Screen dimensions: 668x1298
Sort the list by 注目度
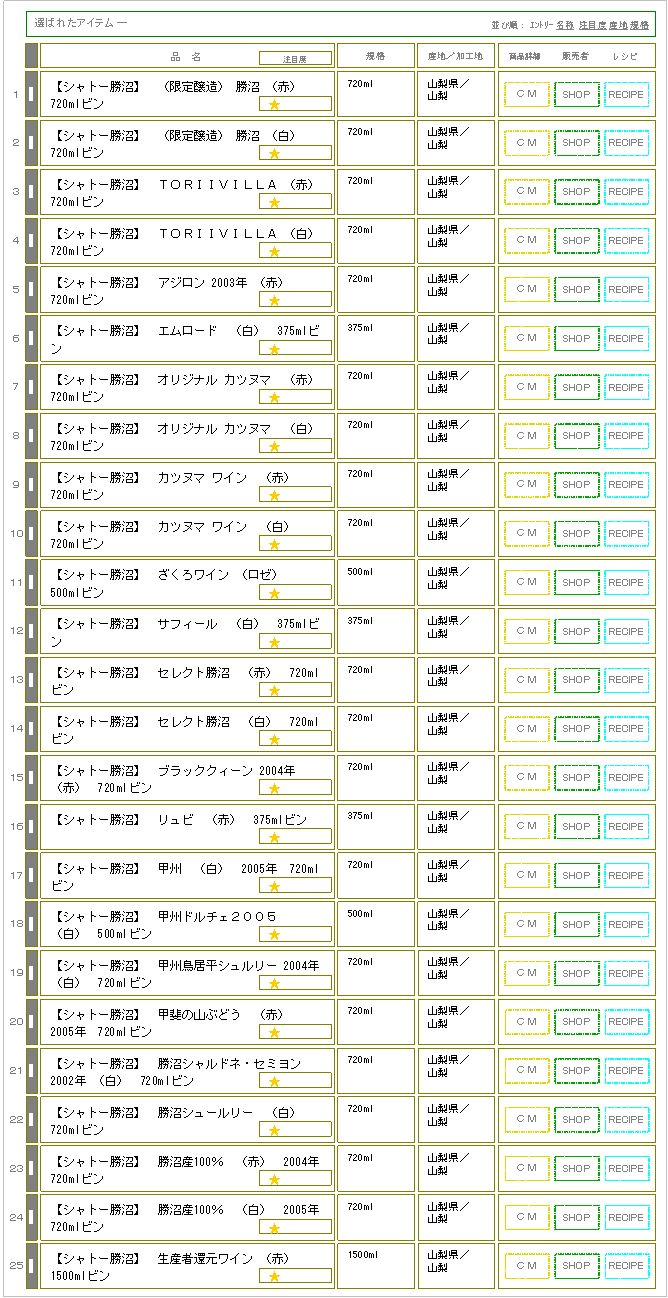coord(592,24)
